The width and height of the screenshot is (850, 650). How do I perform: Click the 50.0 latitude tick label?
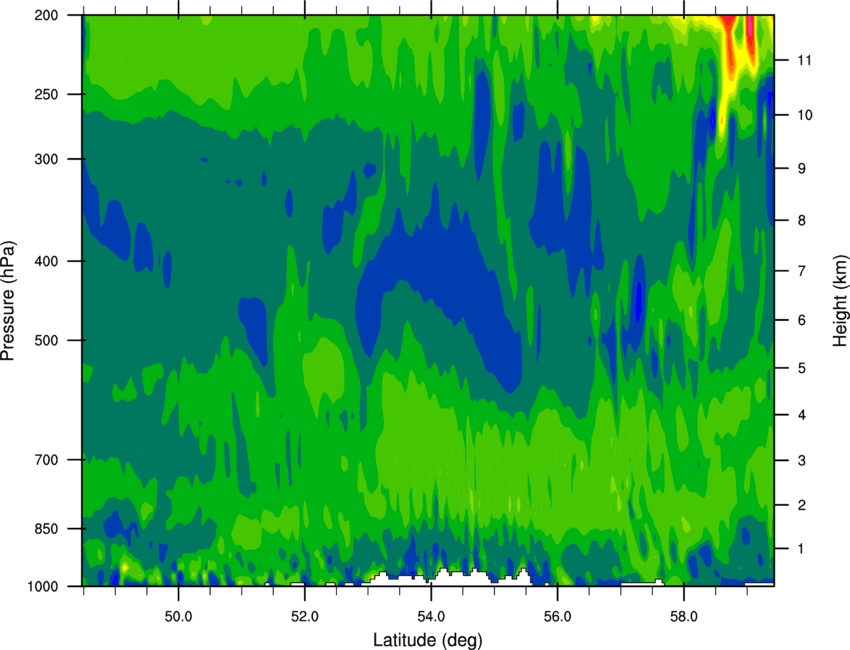[178, 617]
